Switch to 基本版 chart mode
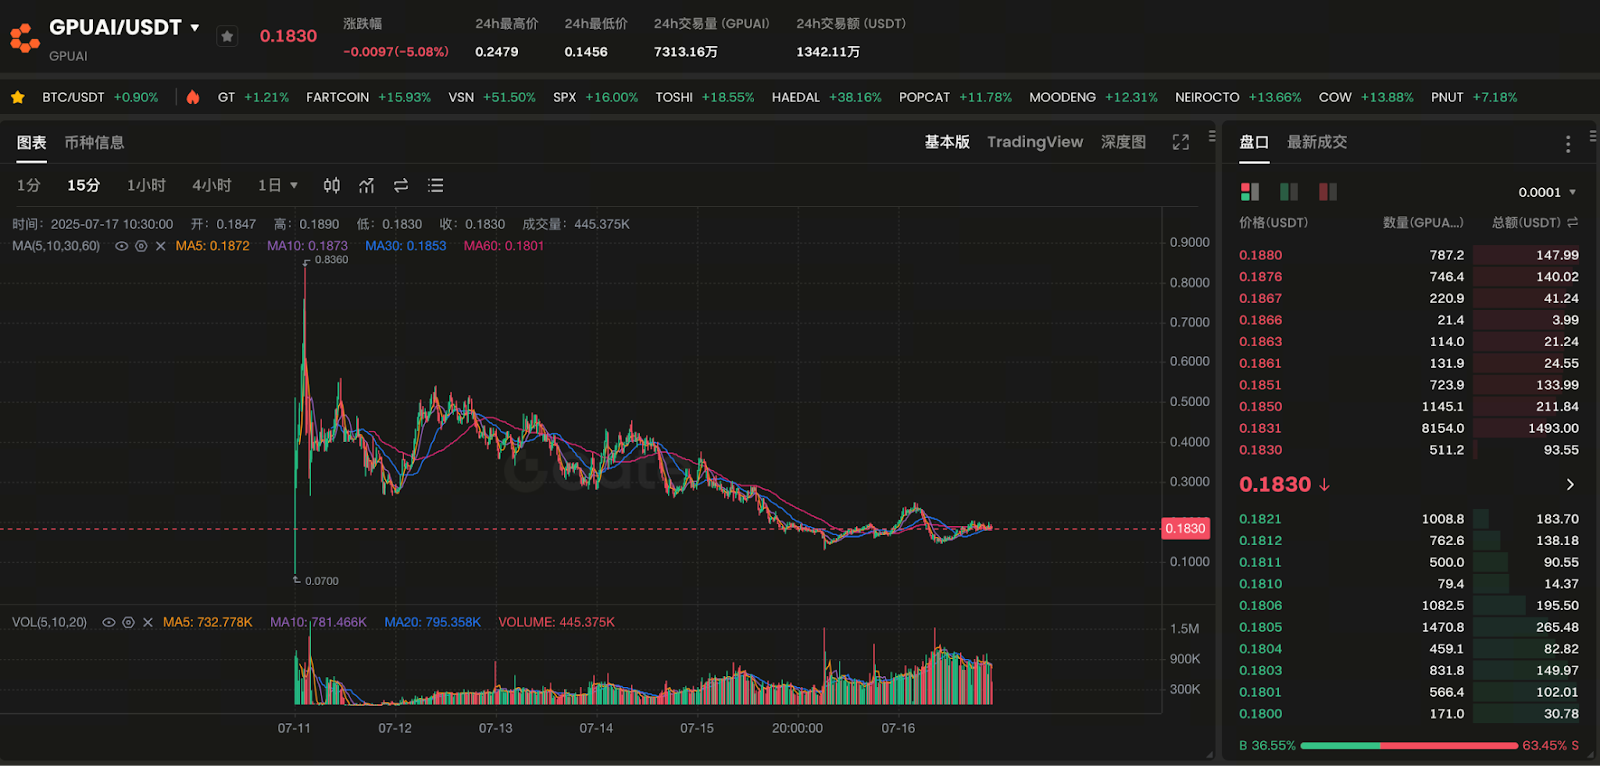Screen dimensions: 1600x766 click(x=947, y=142)
